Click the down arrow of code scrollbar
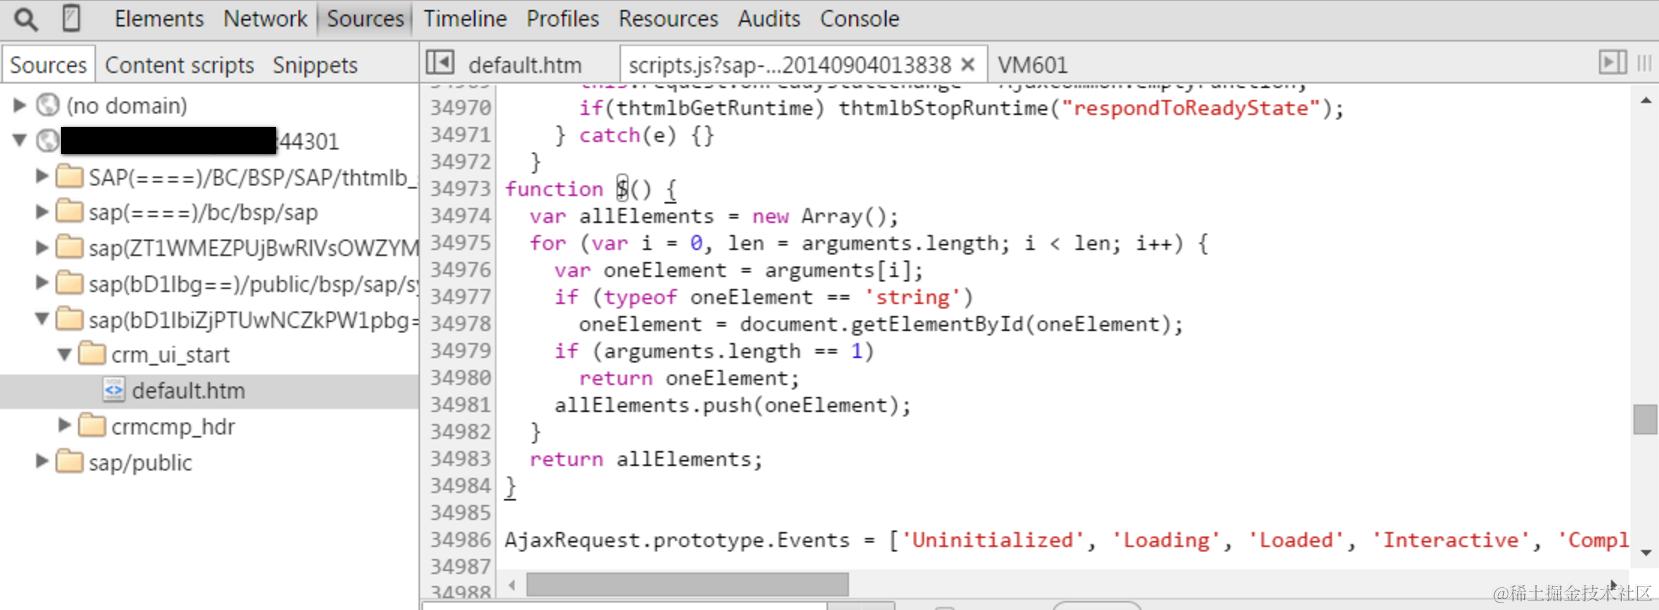Screen dimensions: 1659x610 [1646, 552]
